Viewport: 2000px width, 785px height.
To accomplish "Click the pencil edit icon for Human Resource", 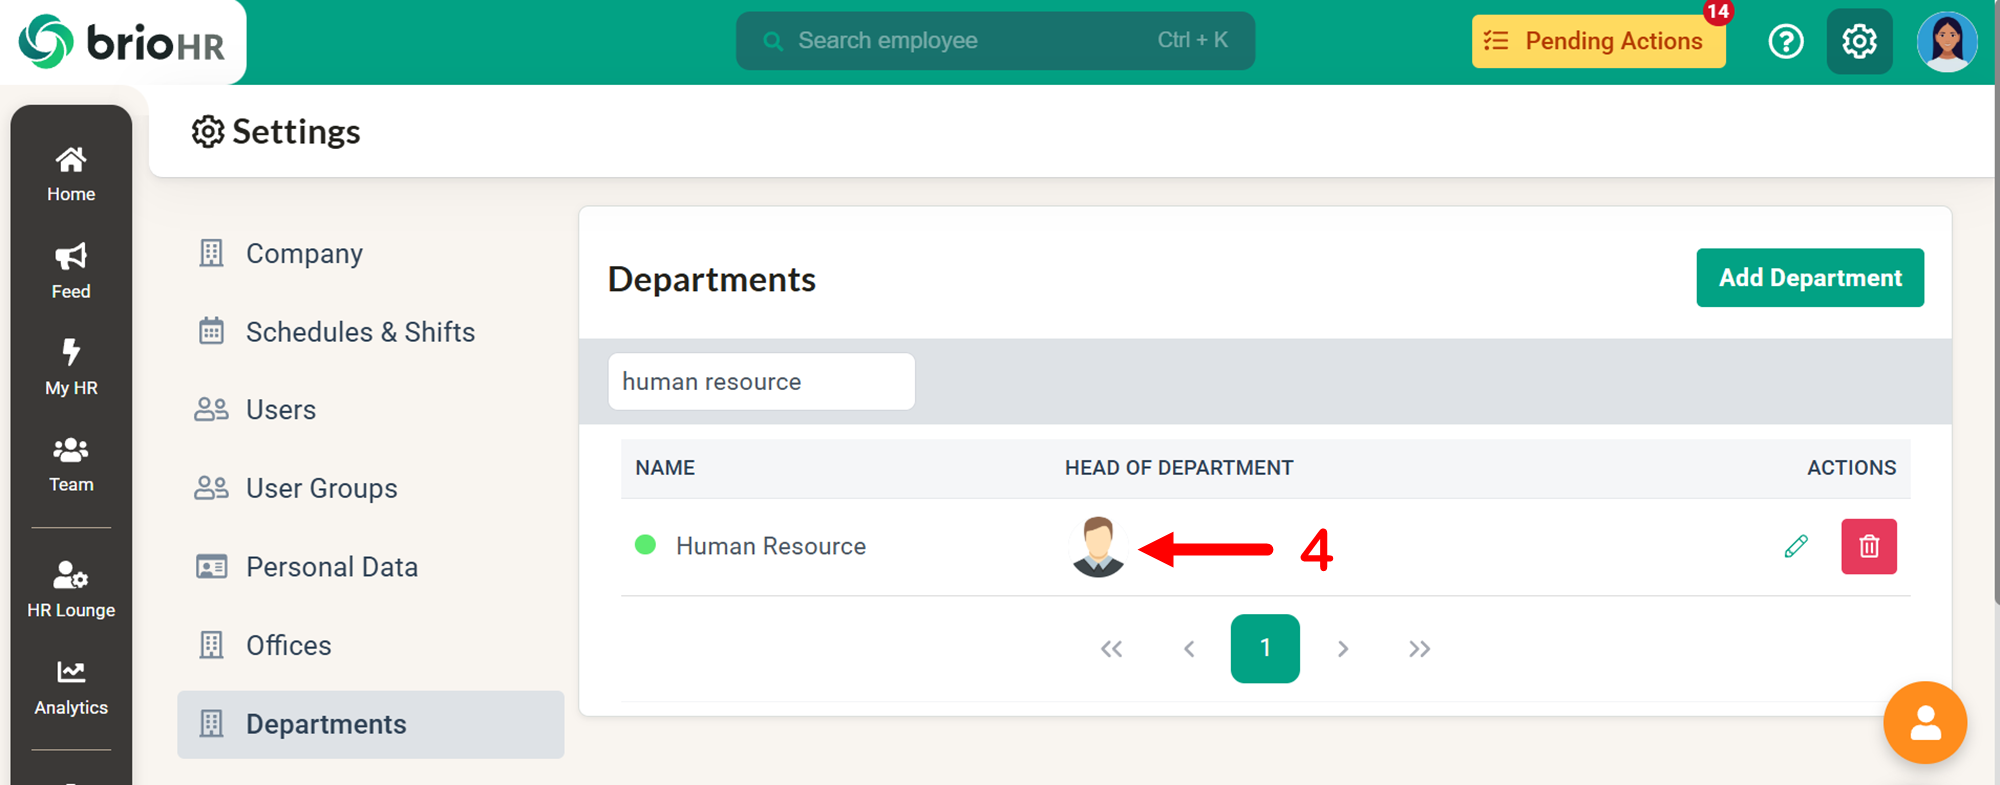I will [1795, 546].
